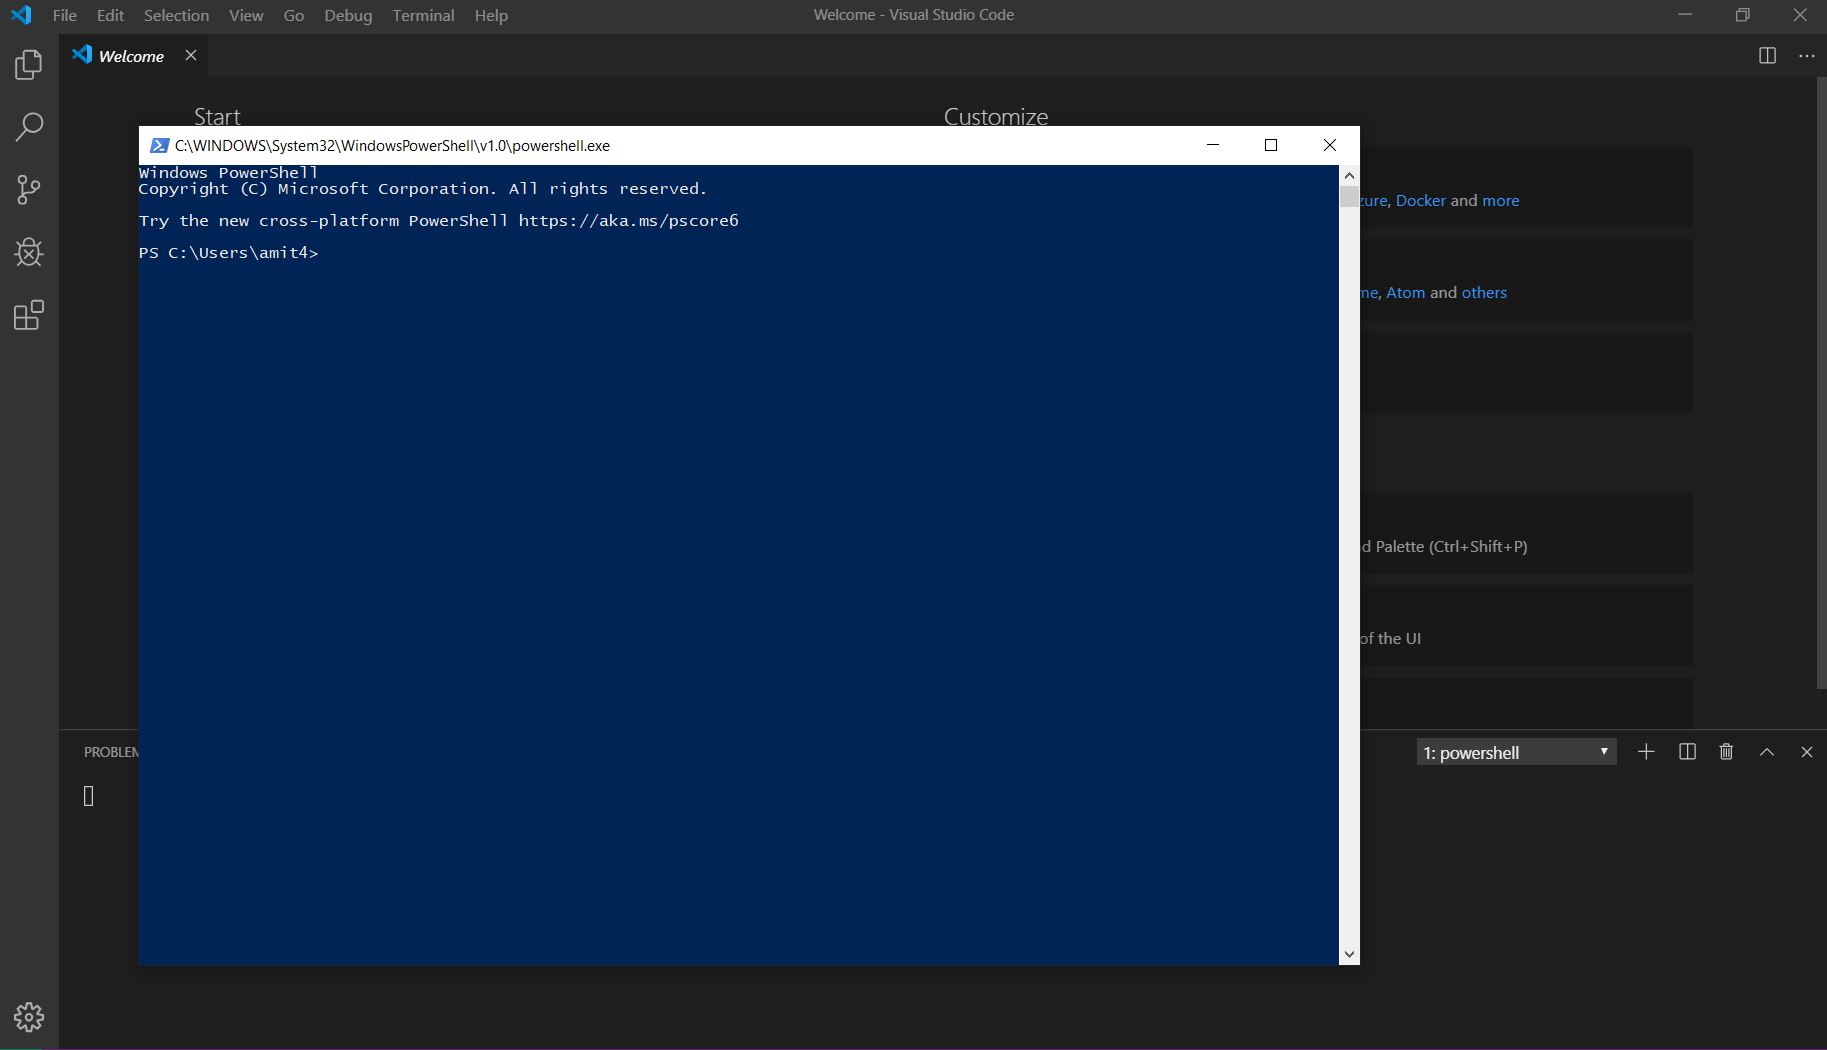Open Source Control view in activity bar
The height and width of the screenshot is (1050, 1827).
tap(29, 190)
